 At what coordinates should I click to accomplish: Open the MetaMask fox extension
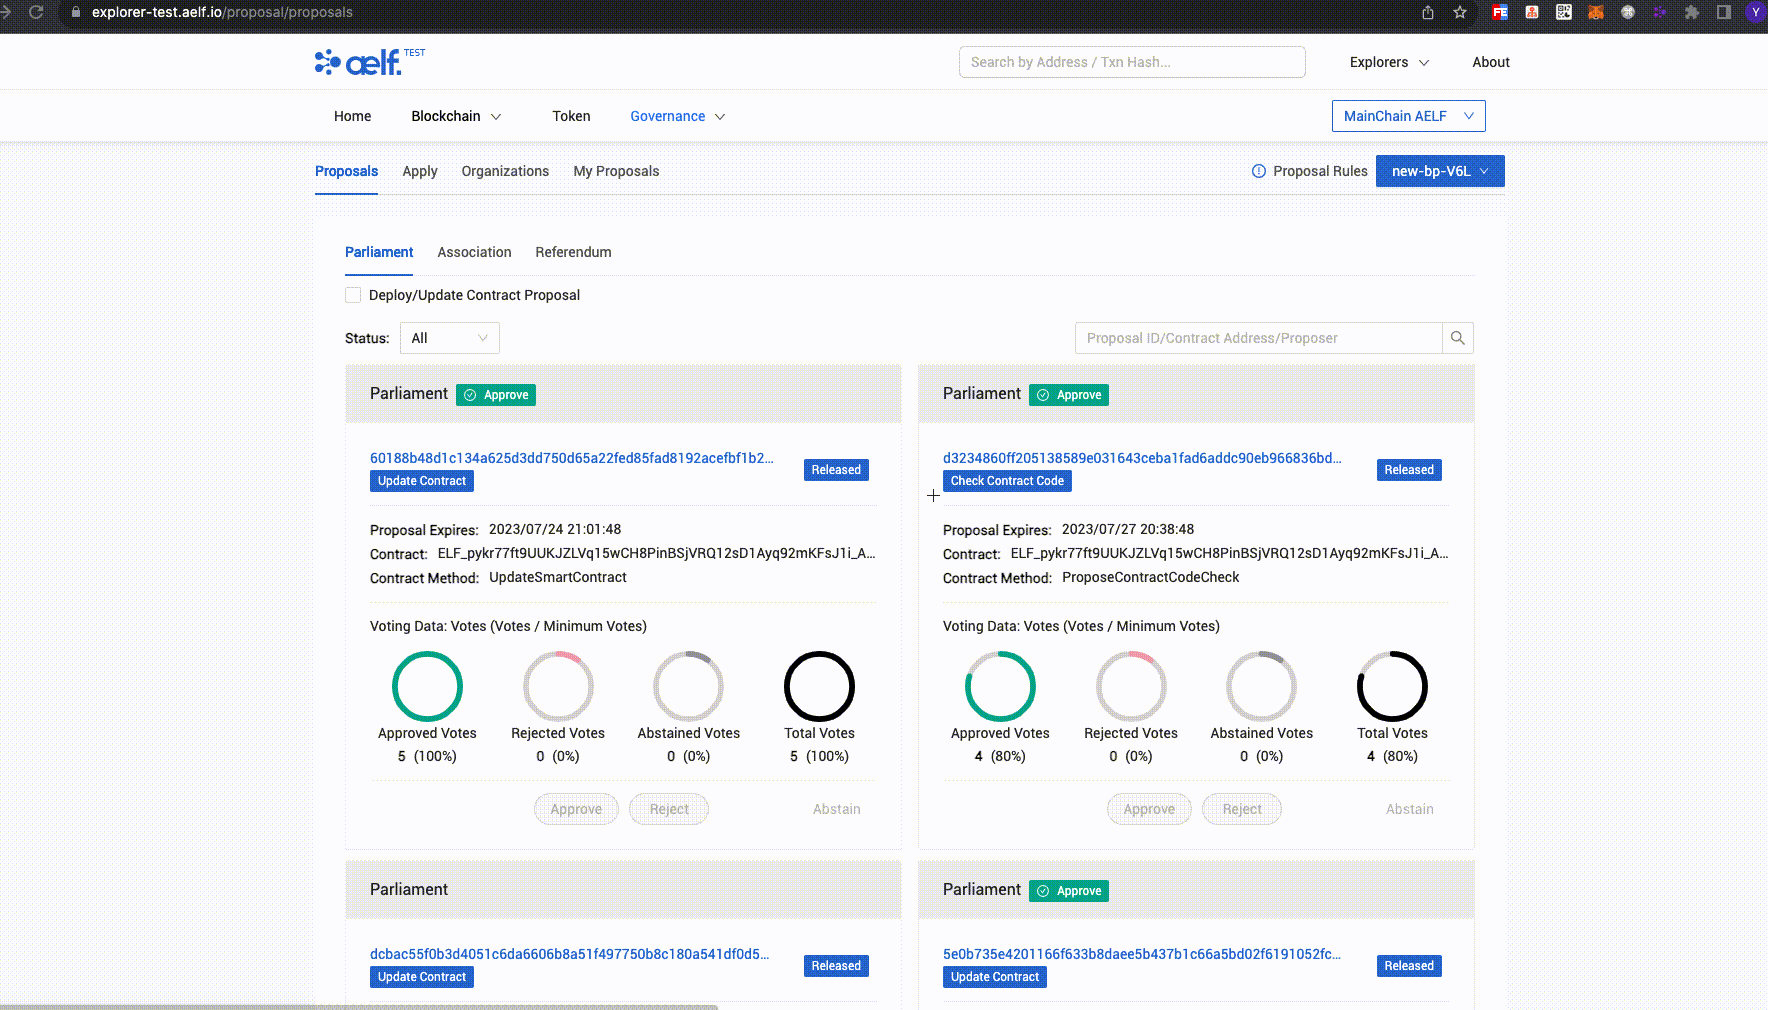tap(1596, 12)
